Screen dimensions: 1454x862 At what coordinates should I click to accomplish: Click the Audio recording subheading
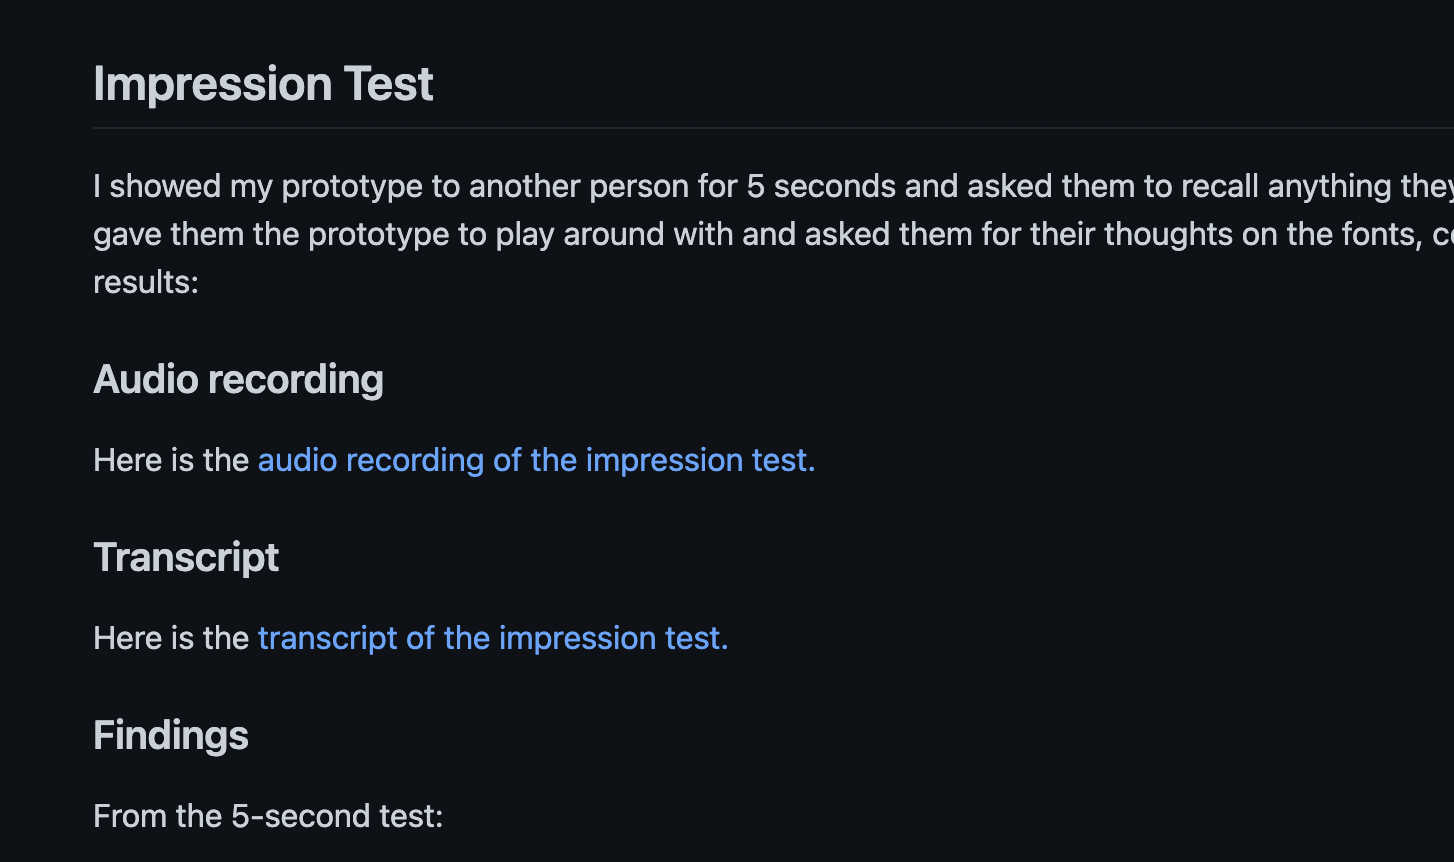(x=238, y=380)
